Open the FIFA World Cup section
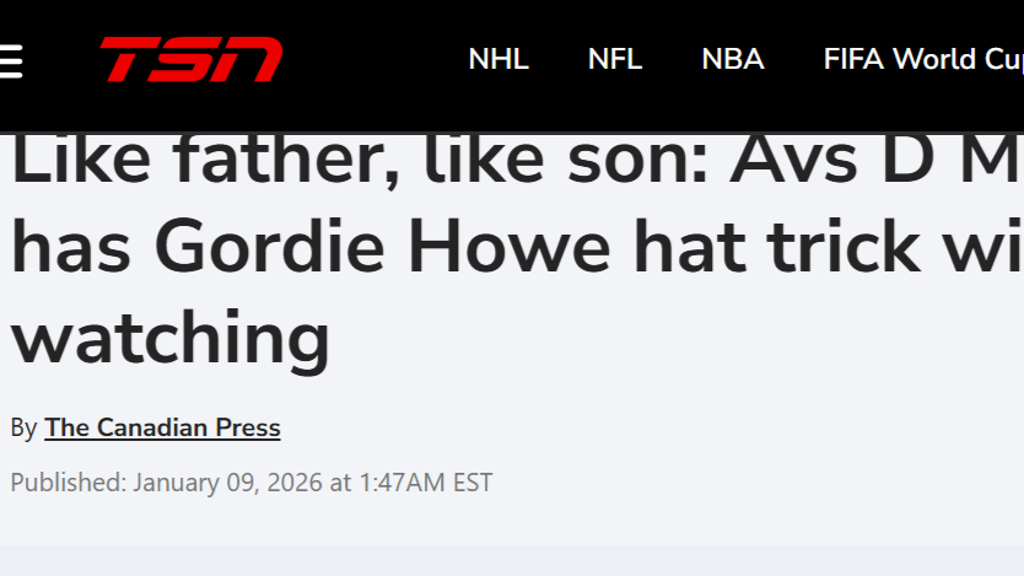This screenshot has width=1024, height=576. click(922, 60)
